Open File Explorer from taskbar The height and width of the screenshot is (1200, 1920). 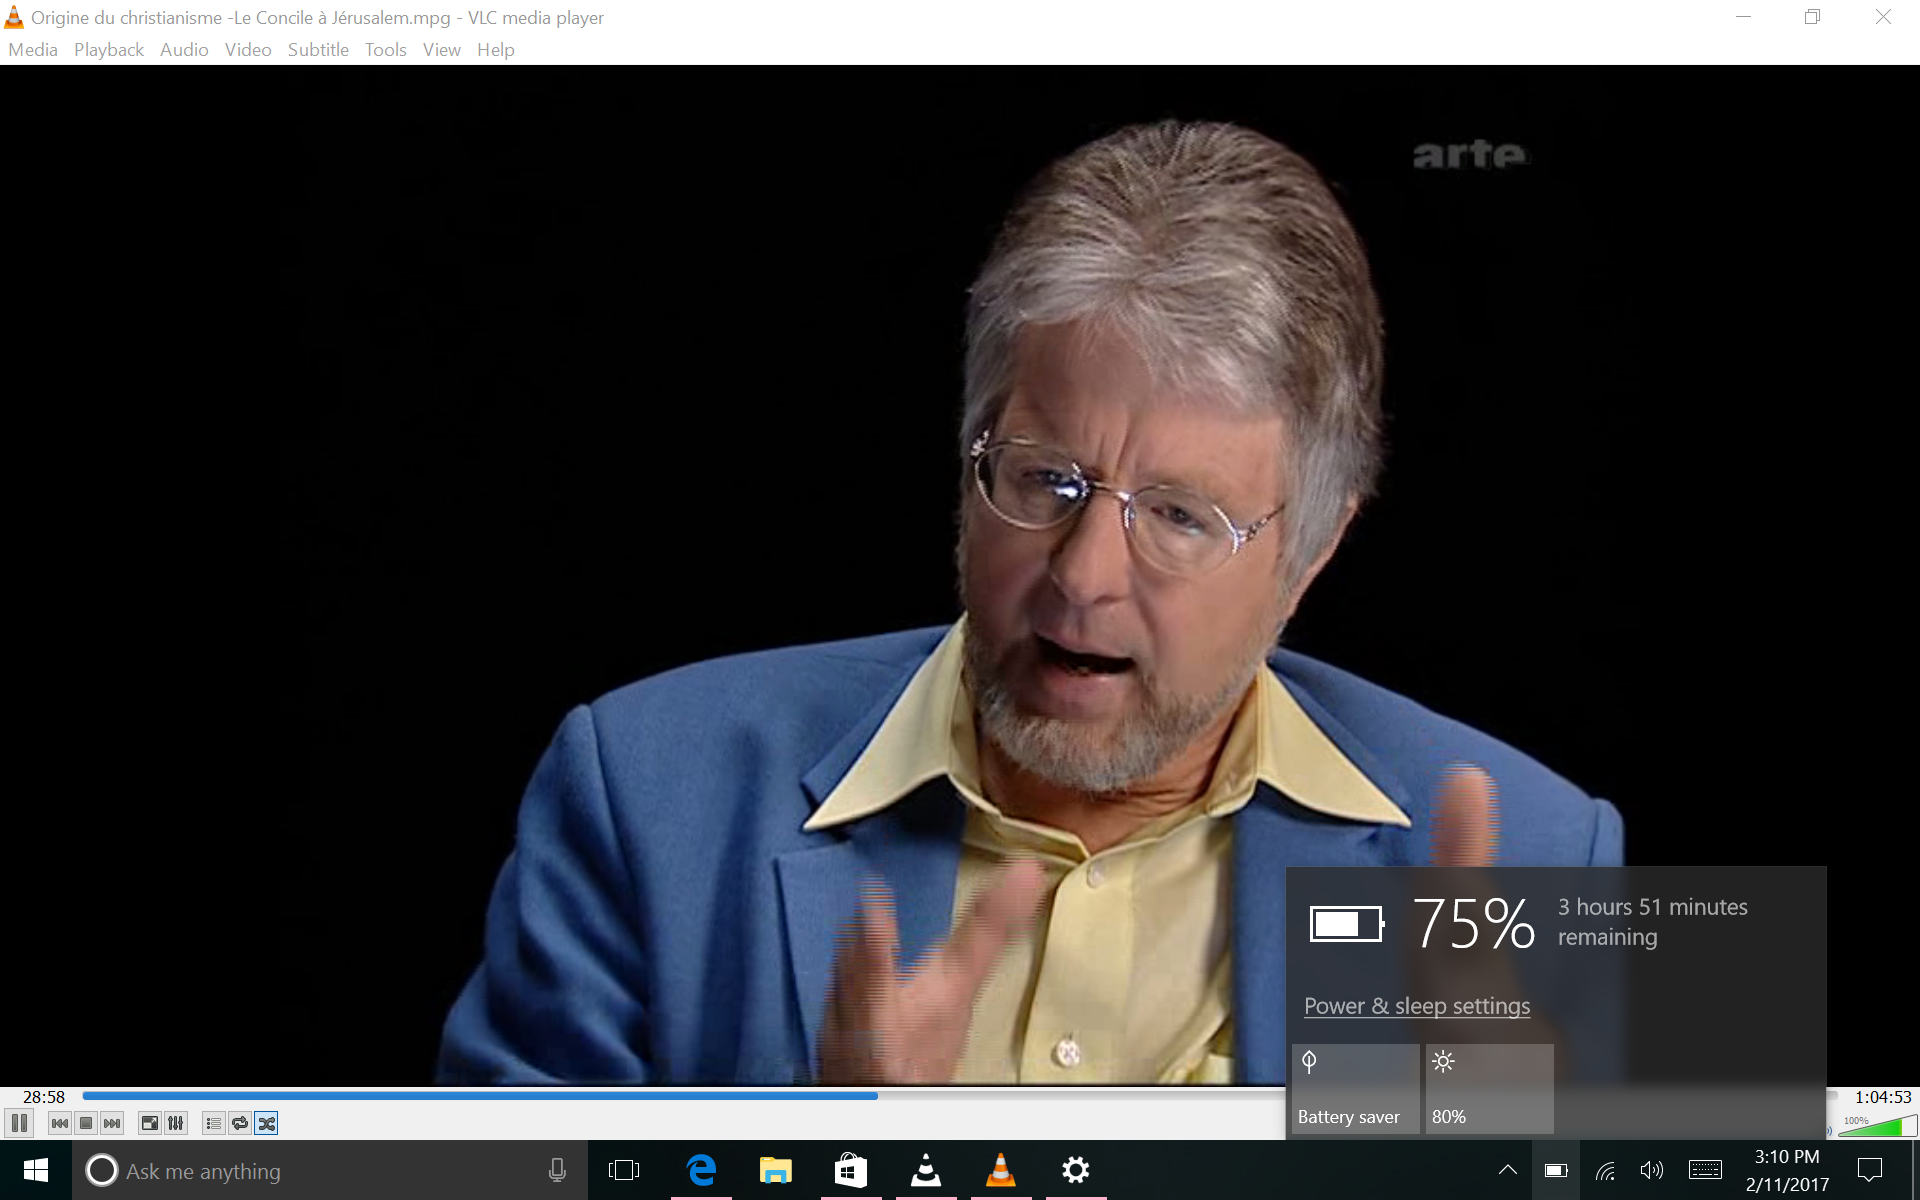click(x=776, y=1170)
